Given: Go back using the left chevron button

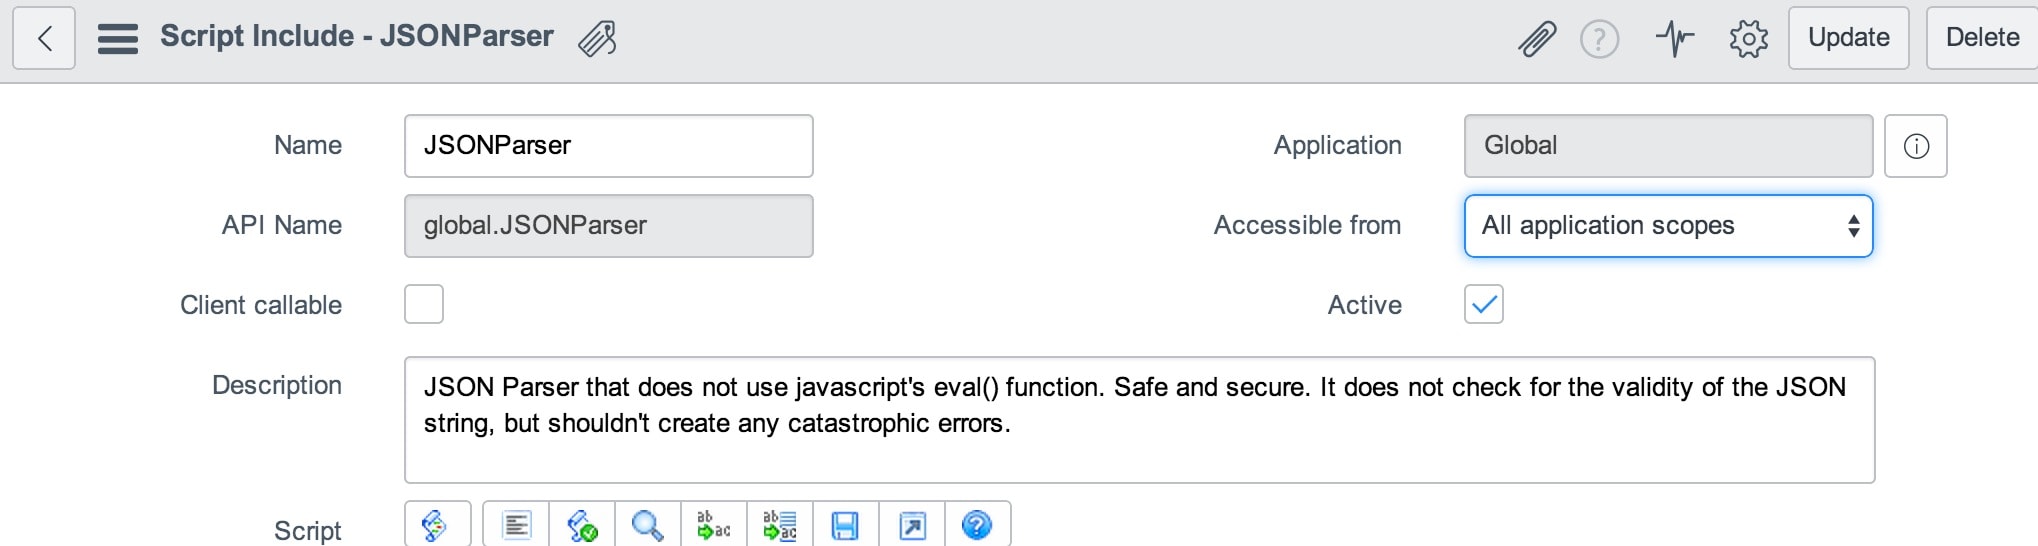Looking at the screenshot, I should 44,38.
